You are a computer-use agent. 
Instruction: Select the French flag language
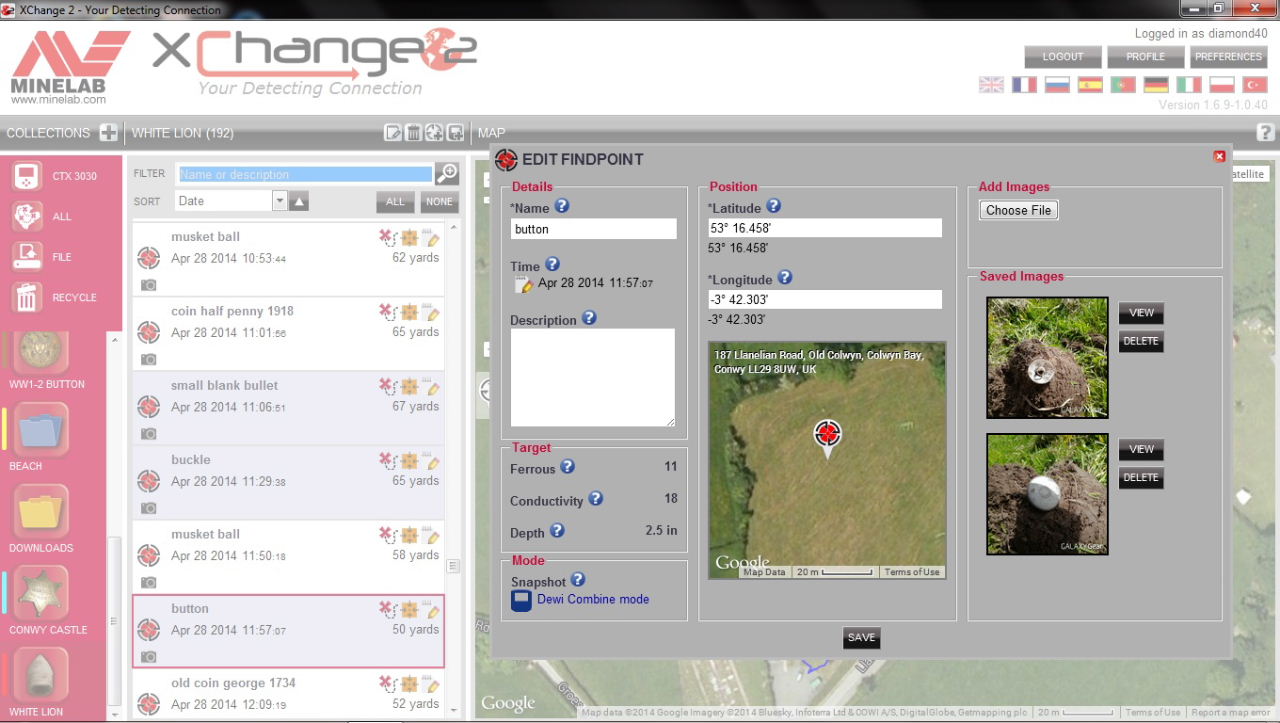tap(1024, 85)
